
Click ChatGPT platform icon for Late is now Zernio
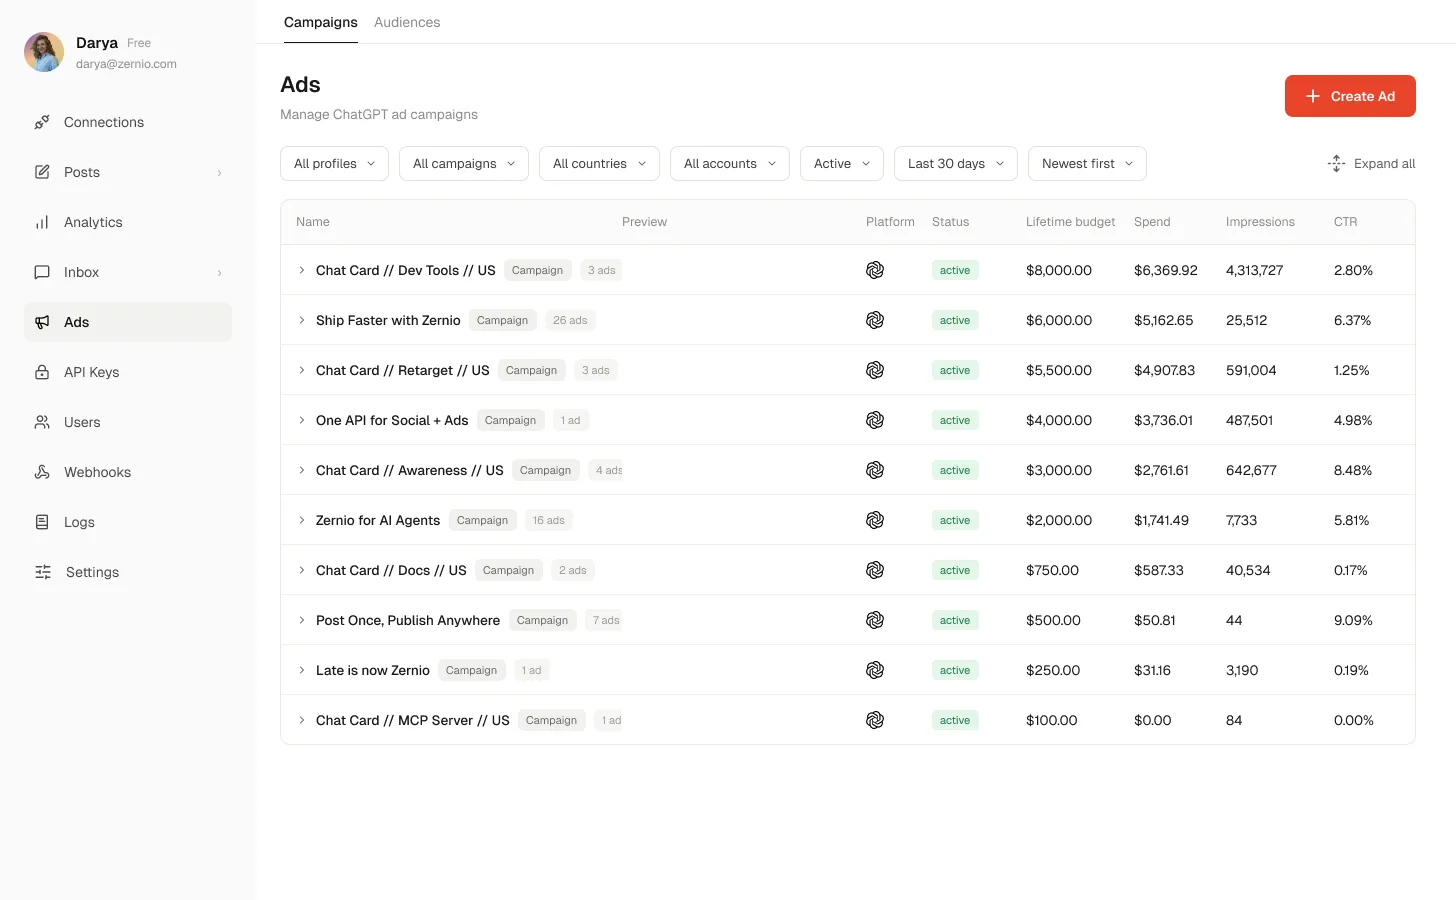(875, 670)
